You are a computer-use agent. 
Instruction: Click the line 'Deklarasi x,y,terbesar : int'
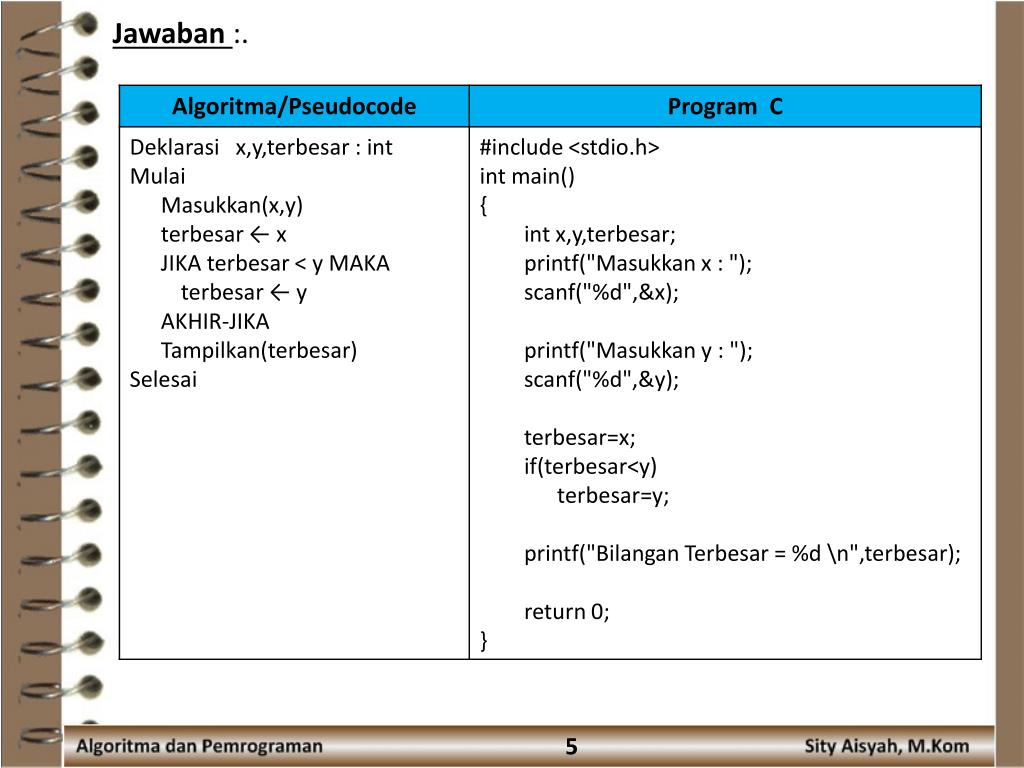[261, 148]
